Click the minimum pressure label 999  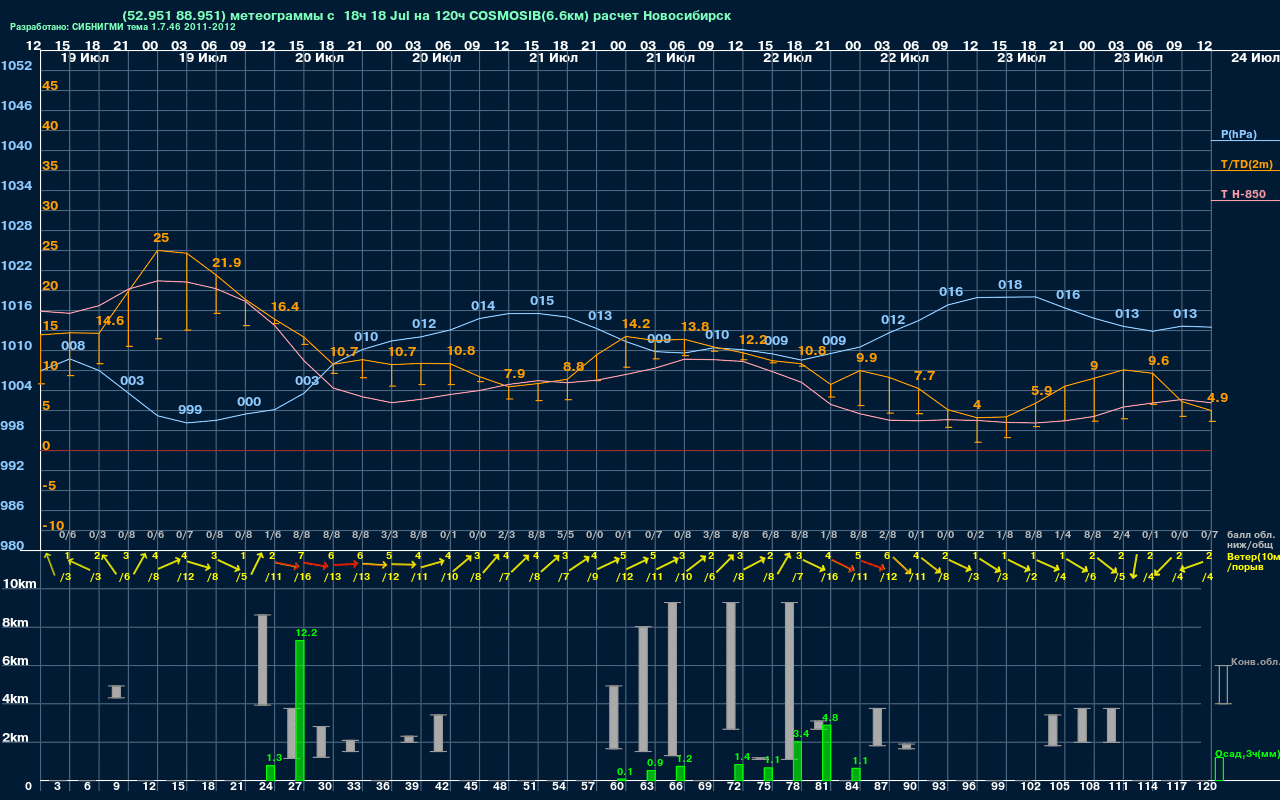(x=190, y=410)
